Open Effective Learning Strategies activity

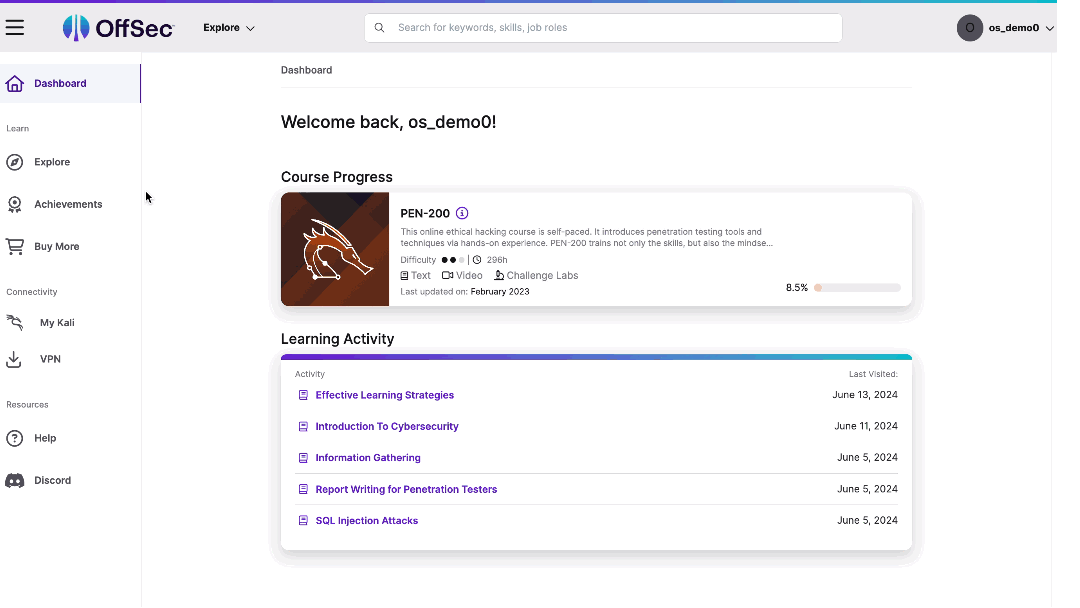[384, 395]
